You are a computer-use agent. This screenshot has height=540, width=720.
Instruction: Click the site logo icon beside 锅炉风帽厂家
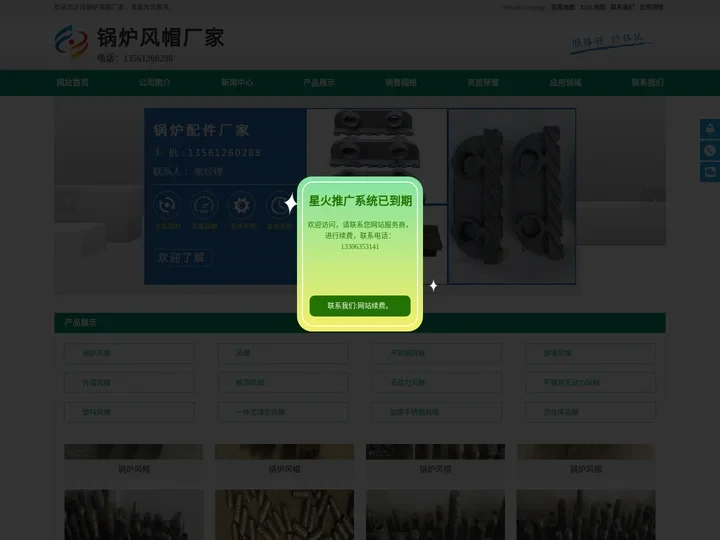click(x=71, y=42)
